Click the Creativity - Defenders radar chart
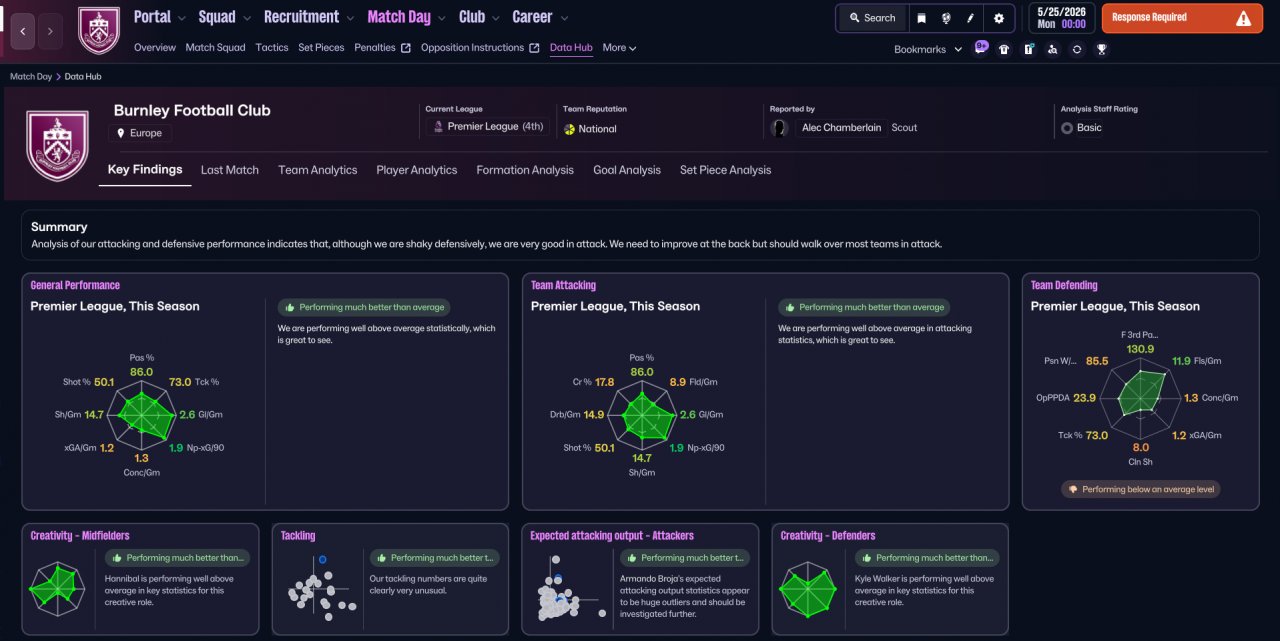 coord(807,588)
